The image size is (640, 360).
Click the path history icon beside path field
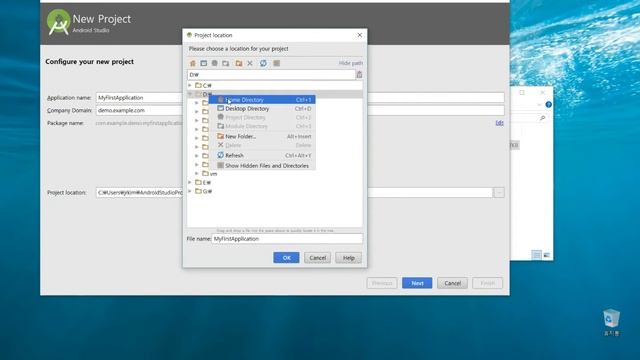[359, 75]
